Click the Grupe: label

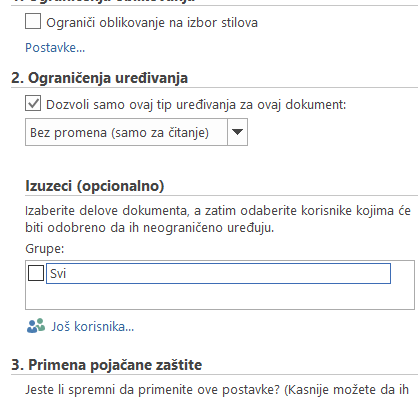[x=45, y=249]
